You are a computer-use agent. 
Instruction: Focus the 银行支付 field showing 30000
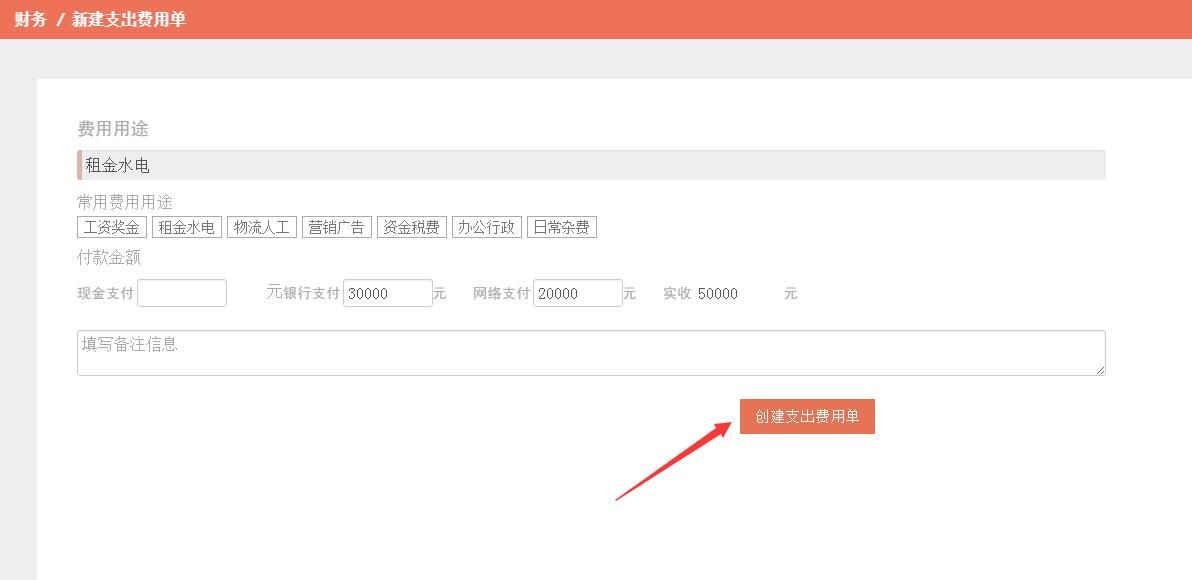point(387,293)
